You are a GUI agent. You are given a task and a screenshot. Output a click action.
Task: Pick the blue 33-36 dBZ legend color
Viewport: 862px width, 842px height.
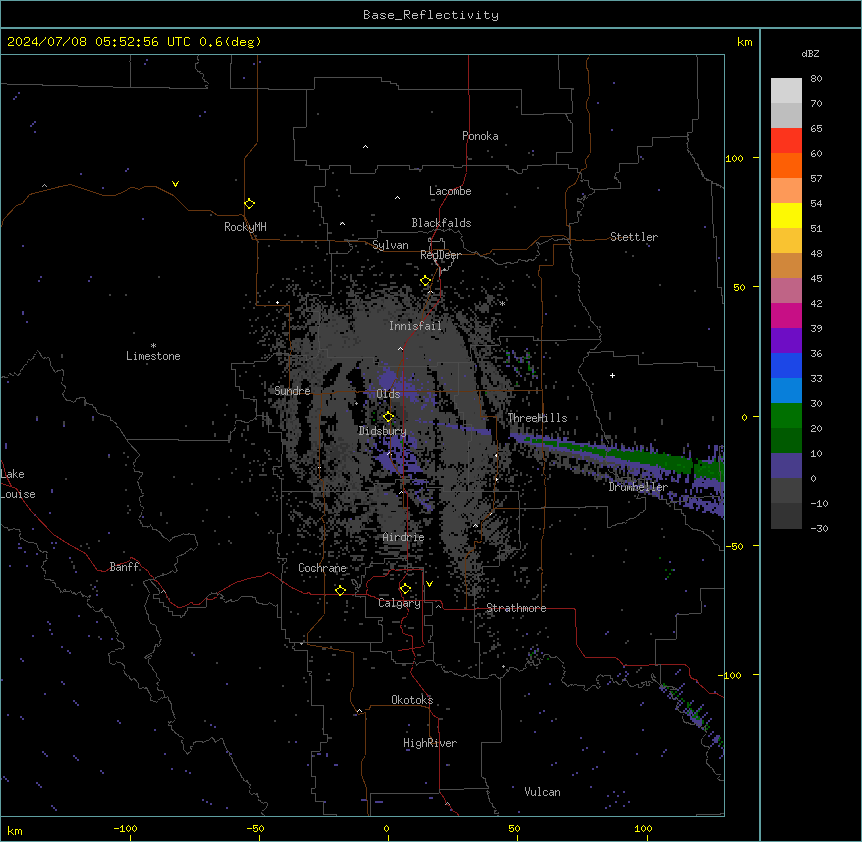(x=786, y=365)
